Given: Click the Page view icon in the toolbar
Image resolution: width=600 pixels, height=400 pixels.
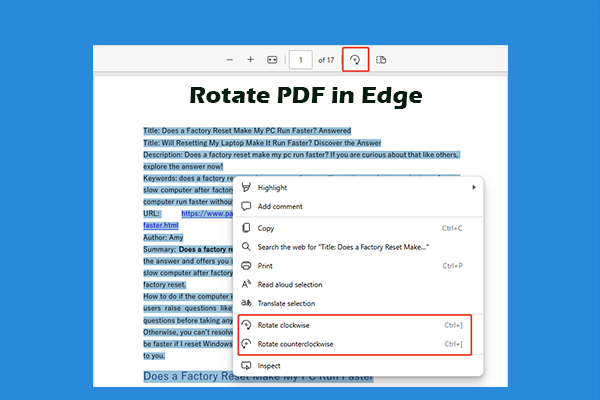Looking at the screenshot, I should pos(381,60).
